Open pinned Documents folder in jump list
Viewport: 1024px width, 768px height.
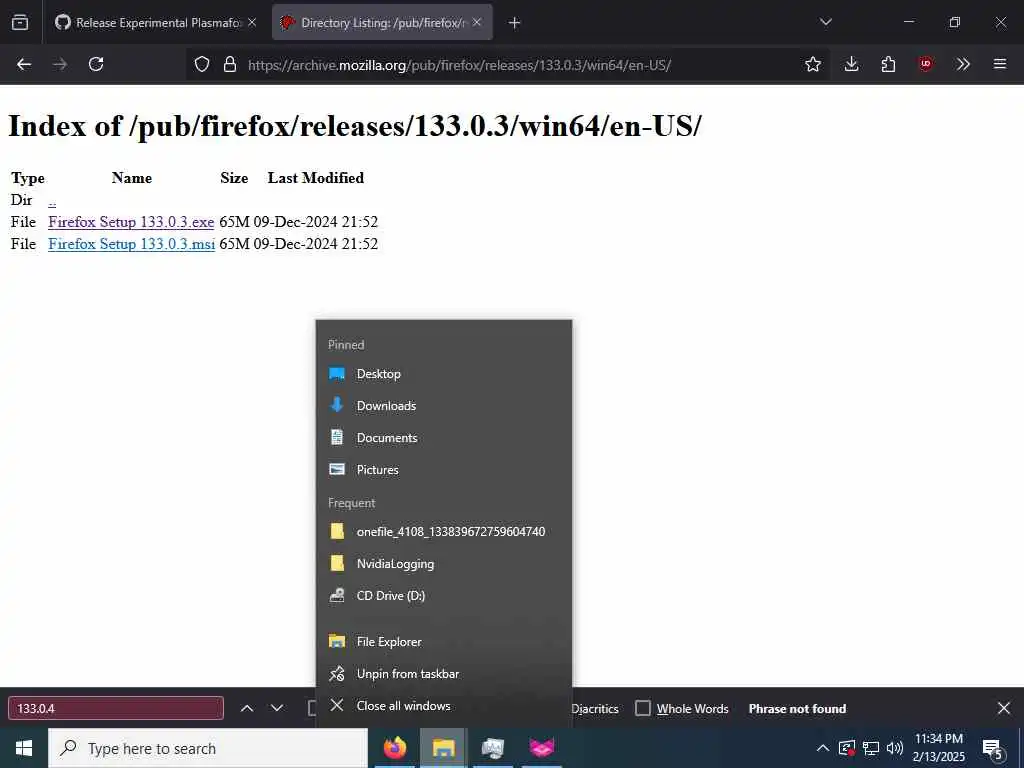pos(444,438)
